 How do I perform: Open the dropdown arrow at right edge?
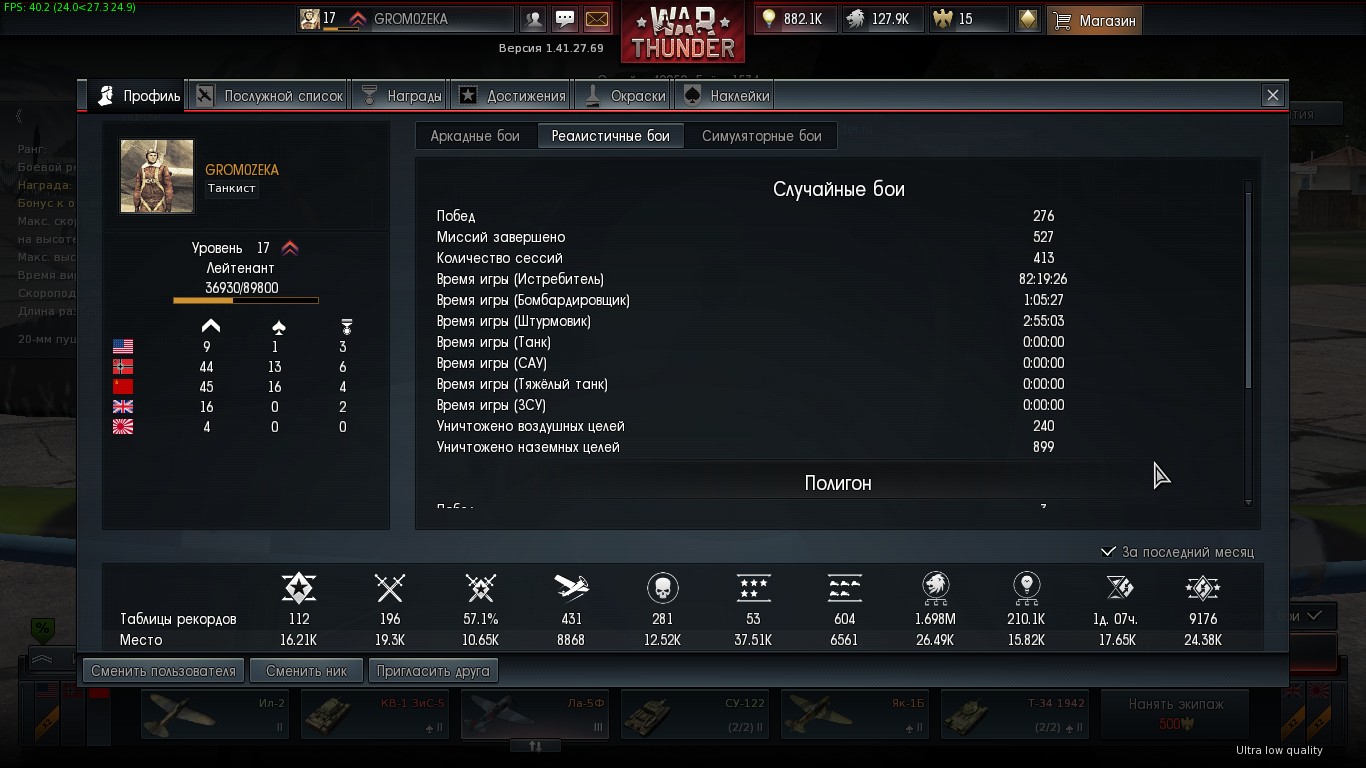1314,616
